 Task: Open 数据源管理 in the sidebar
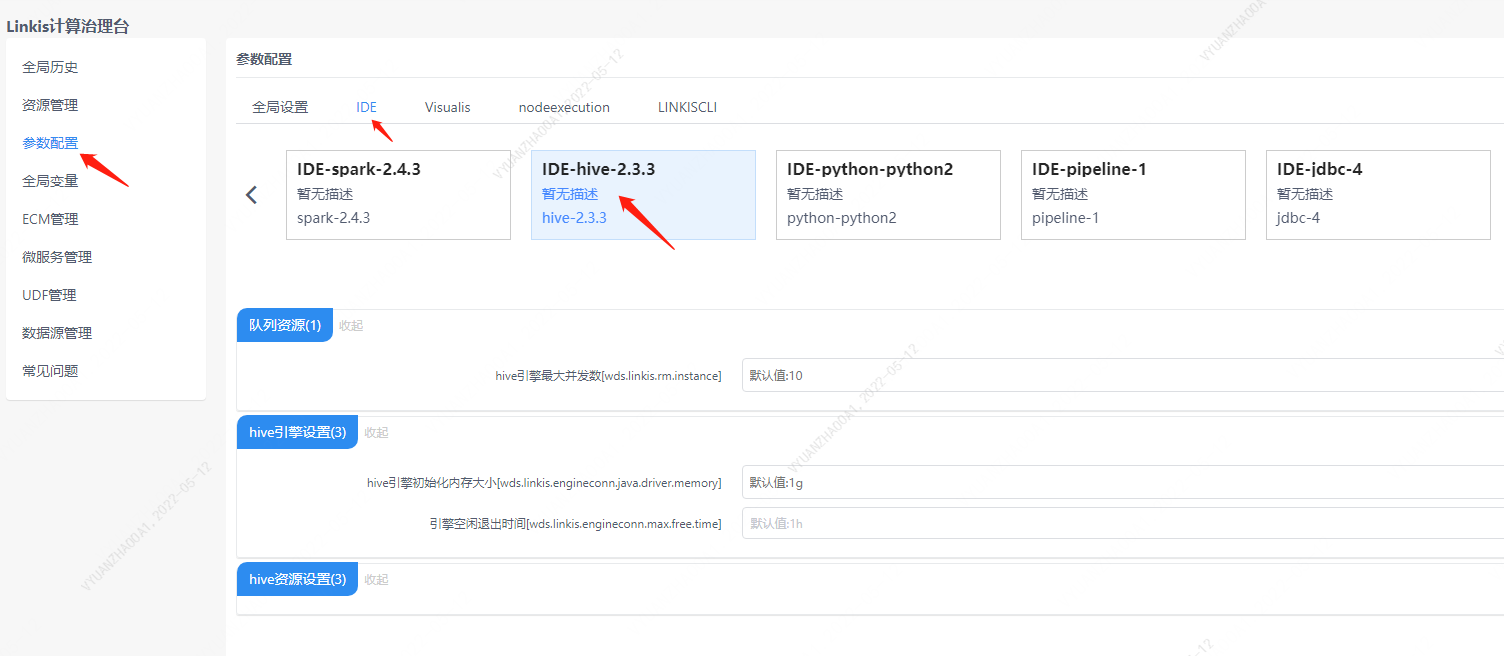(57, 333)
